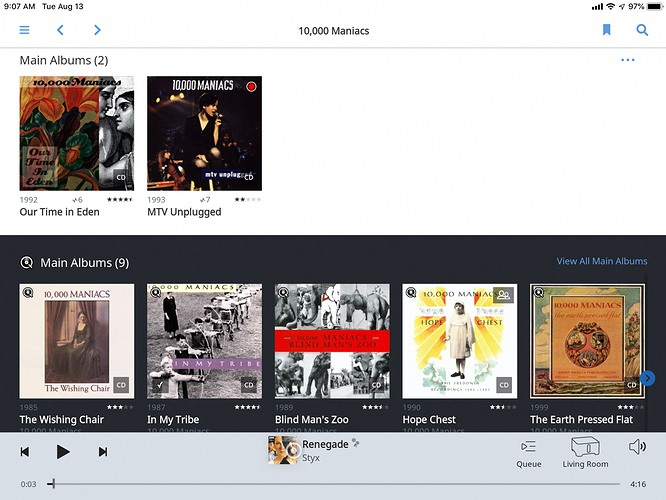The image size is (666, 500).
Task: Open the volume control speaker icon
Action: [x=637, y=447]
